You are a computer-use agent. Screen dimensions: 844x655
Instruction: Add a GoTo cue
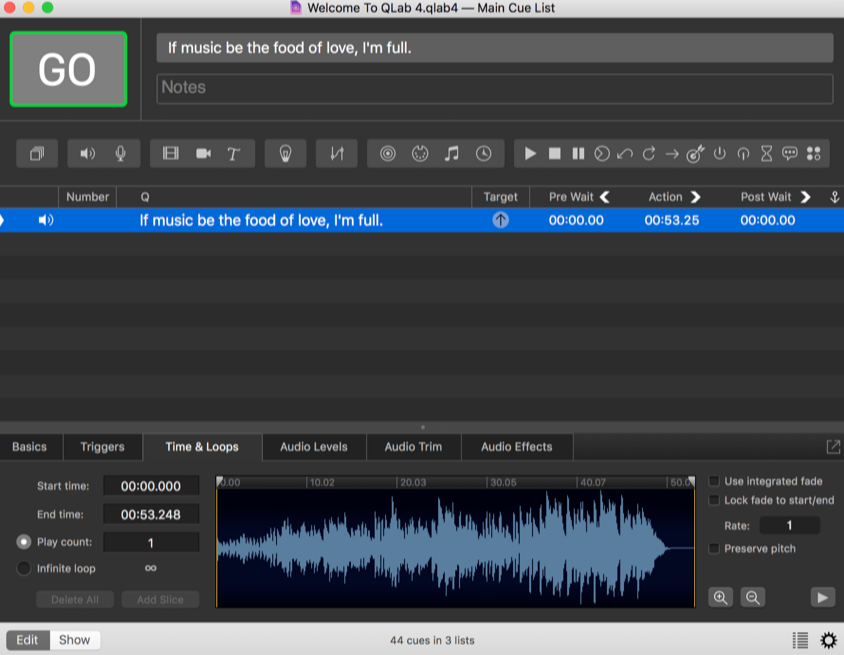[x=672, y=154]
